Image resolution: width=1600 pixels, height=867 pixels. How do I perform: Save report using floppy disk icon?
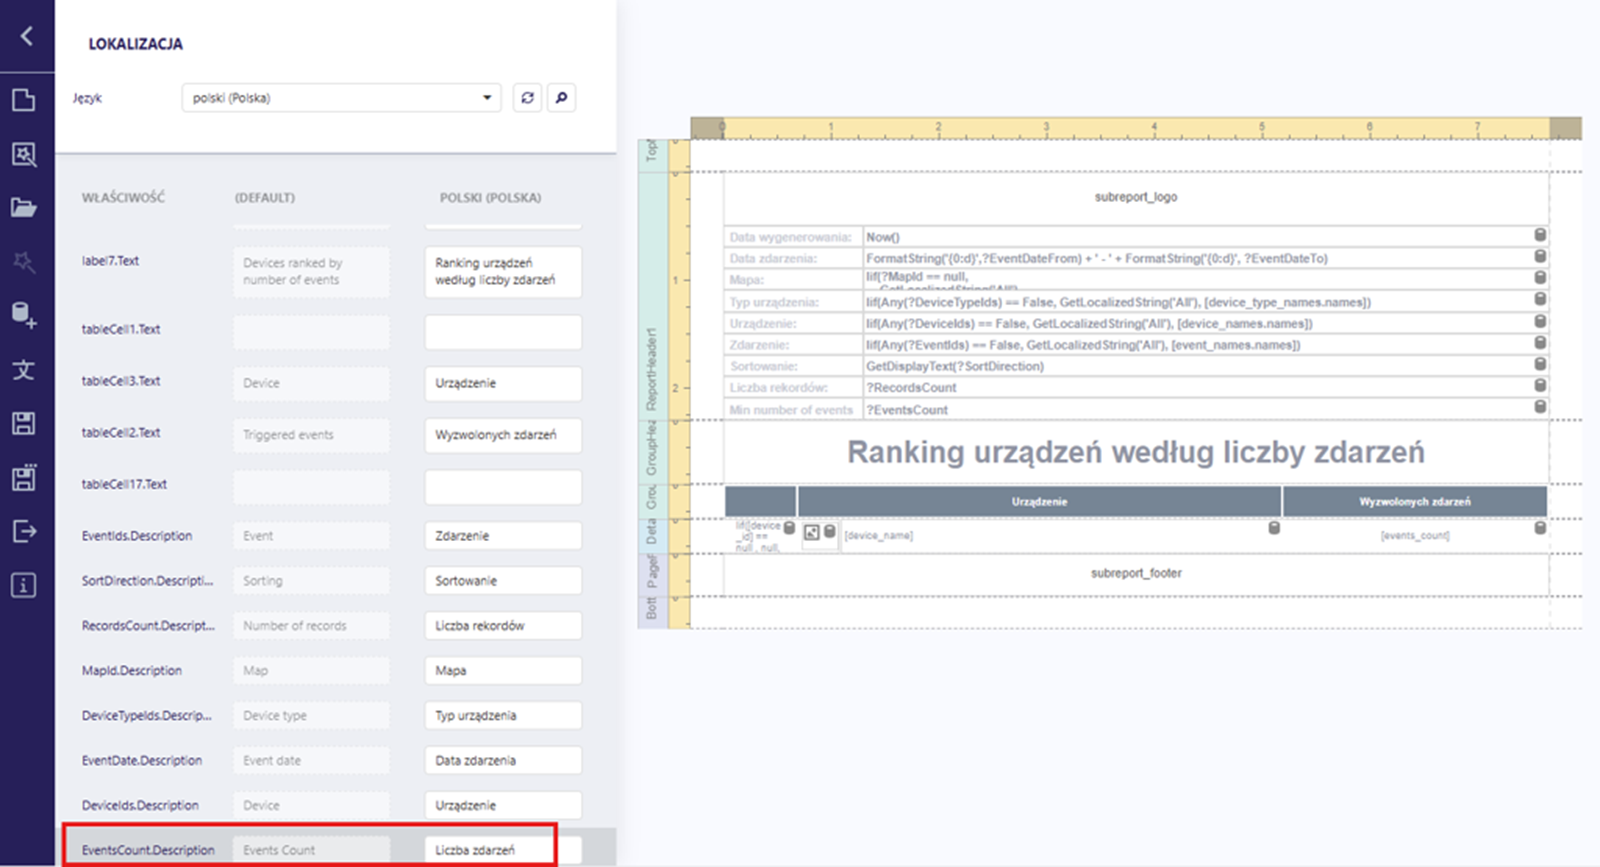pyautogui.click(x=24, y=423)
